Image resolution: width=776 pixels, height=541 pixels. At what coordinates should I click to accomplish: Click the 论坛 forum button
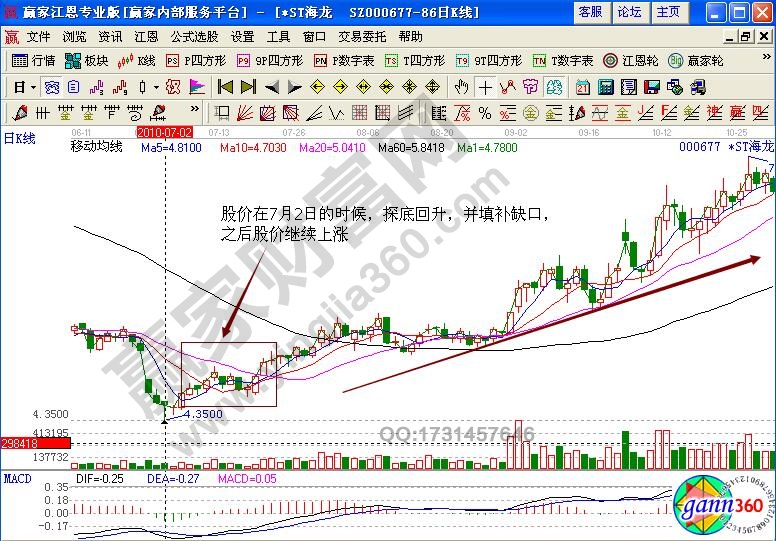pos(629,12)
